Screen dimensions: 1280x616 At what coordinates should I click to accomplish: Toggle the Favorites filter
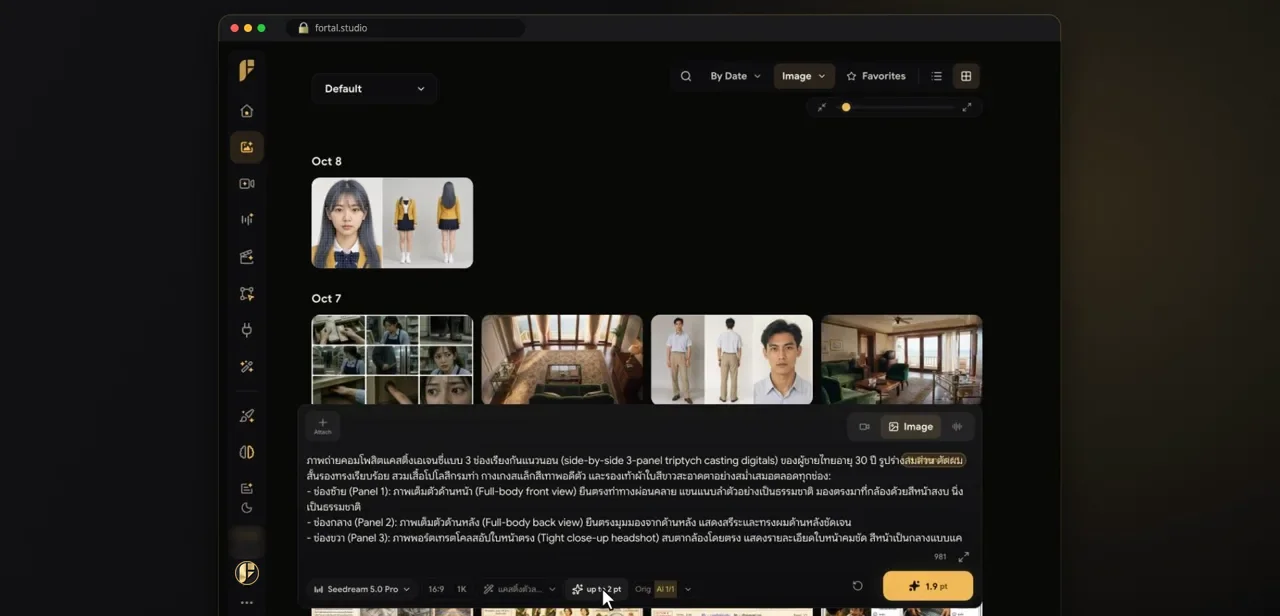point(876,76)
